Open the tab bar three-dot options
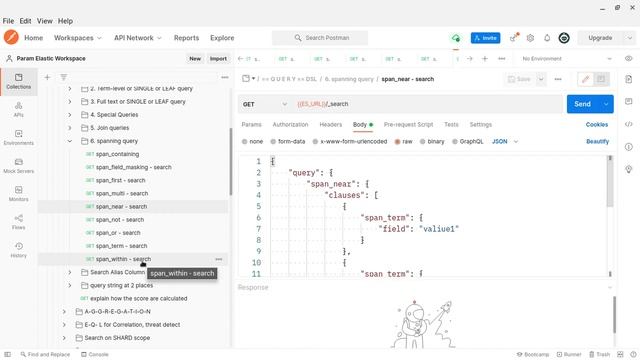 (x=502, y=59)
